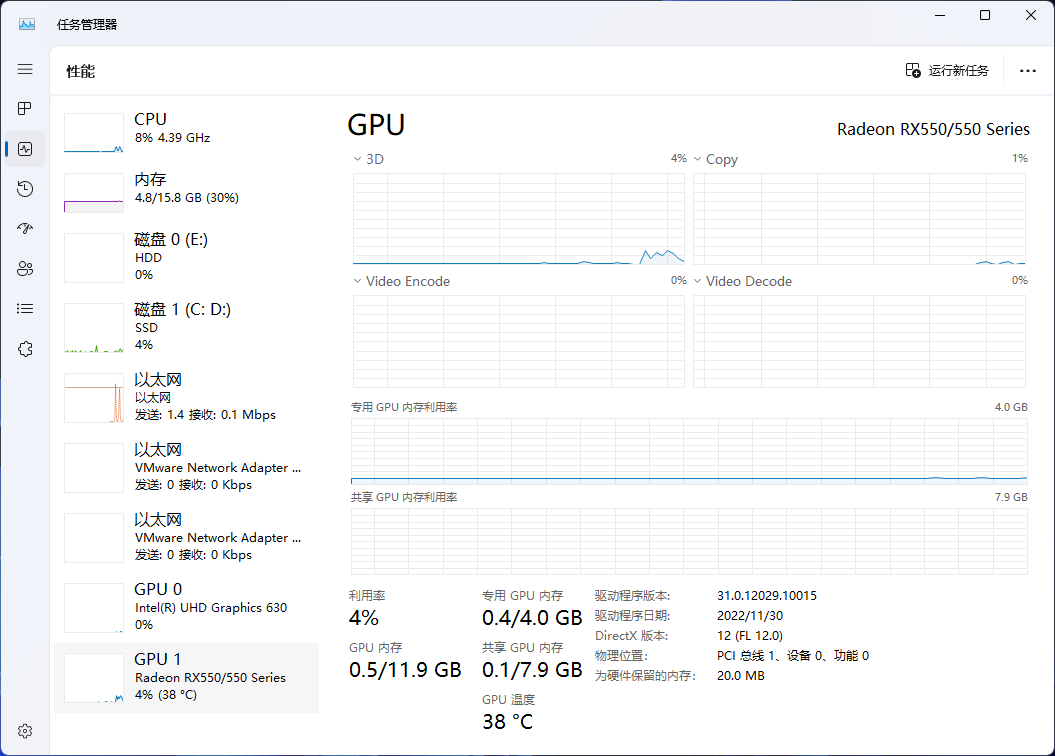Click the Ethernet usage thumbnail graph

[x=94, y=398]
